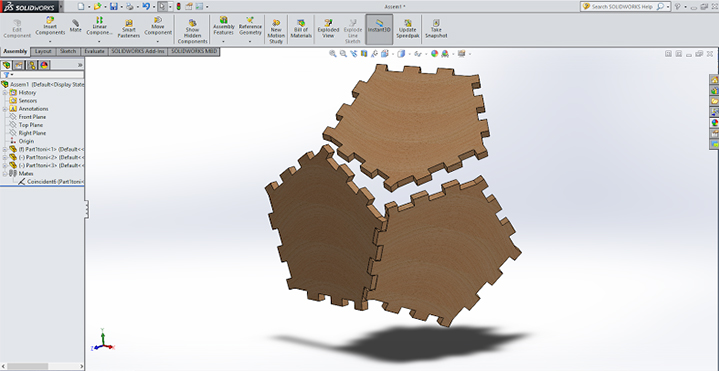Image resolution: width=719 pixels, height=371 pixels.
Task: Open Assembly Features dropdown arrow
Action: [x=224, y=41]
